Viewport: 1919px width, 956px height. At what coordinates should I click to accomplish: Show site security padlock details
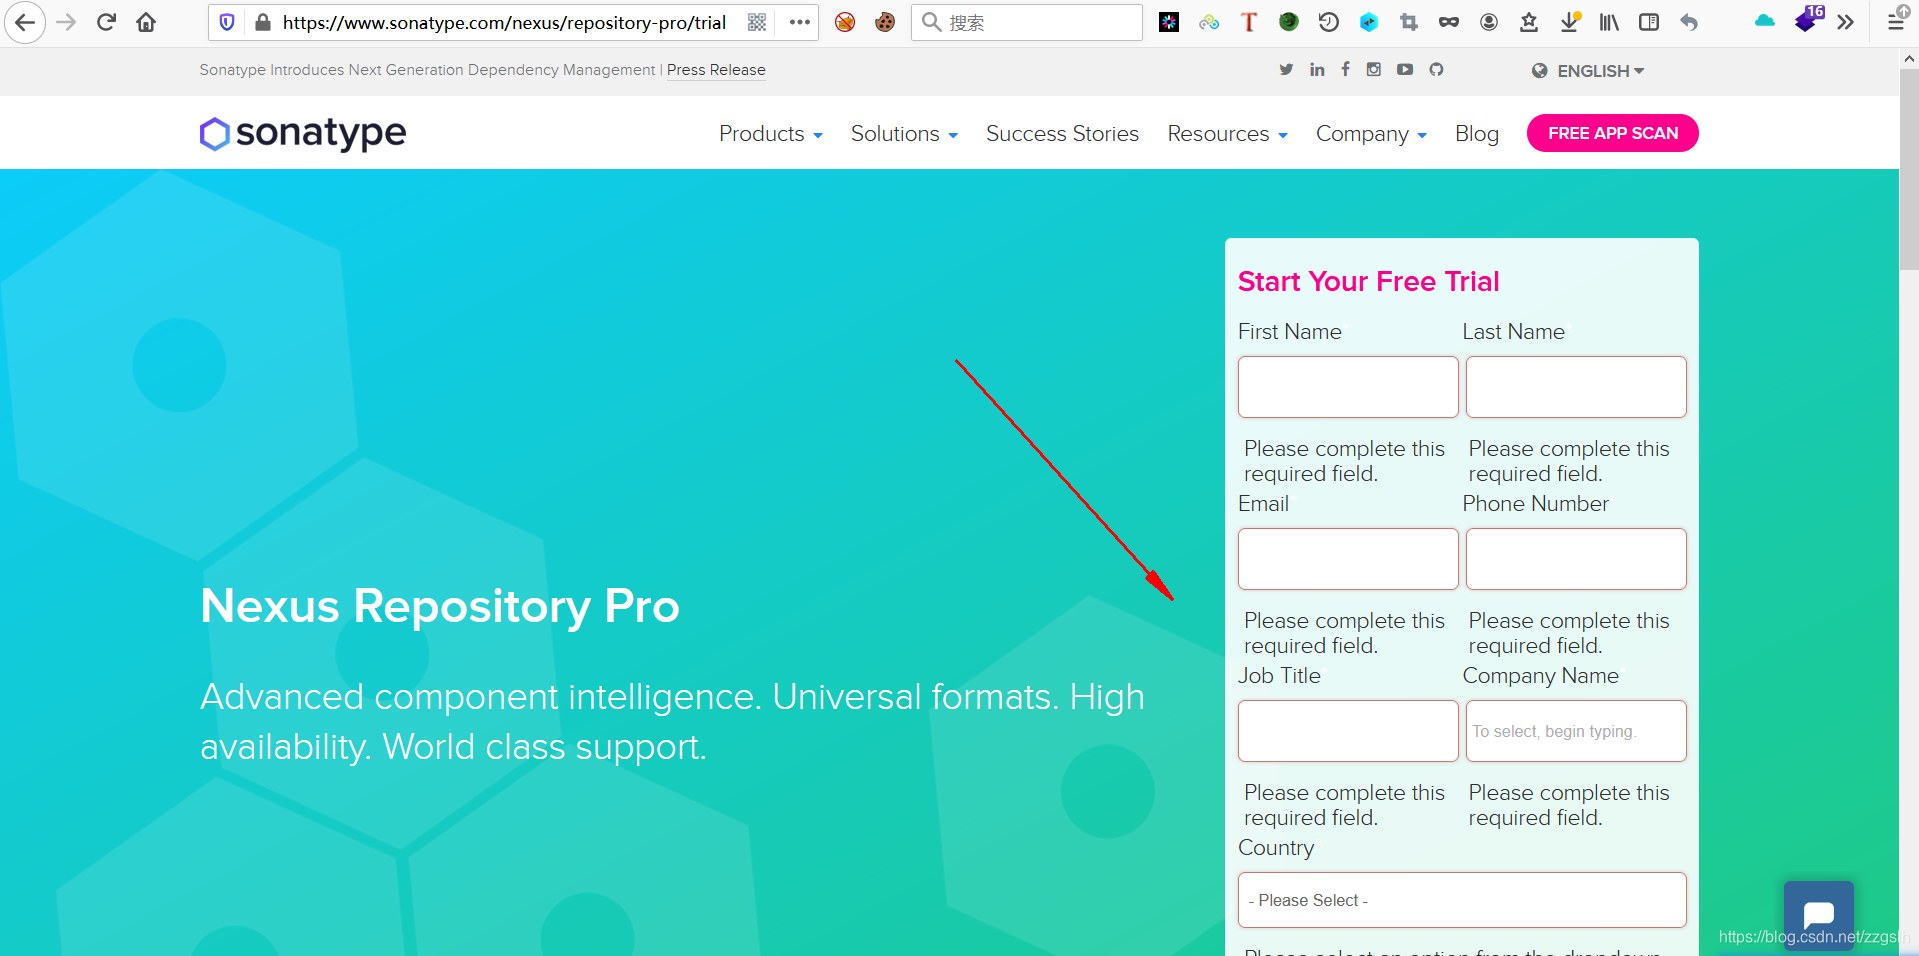(263, 22)
